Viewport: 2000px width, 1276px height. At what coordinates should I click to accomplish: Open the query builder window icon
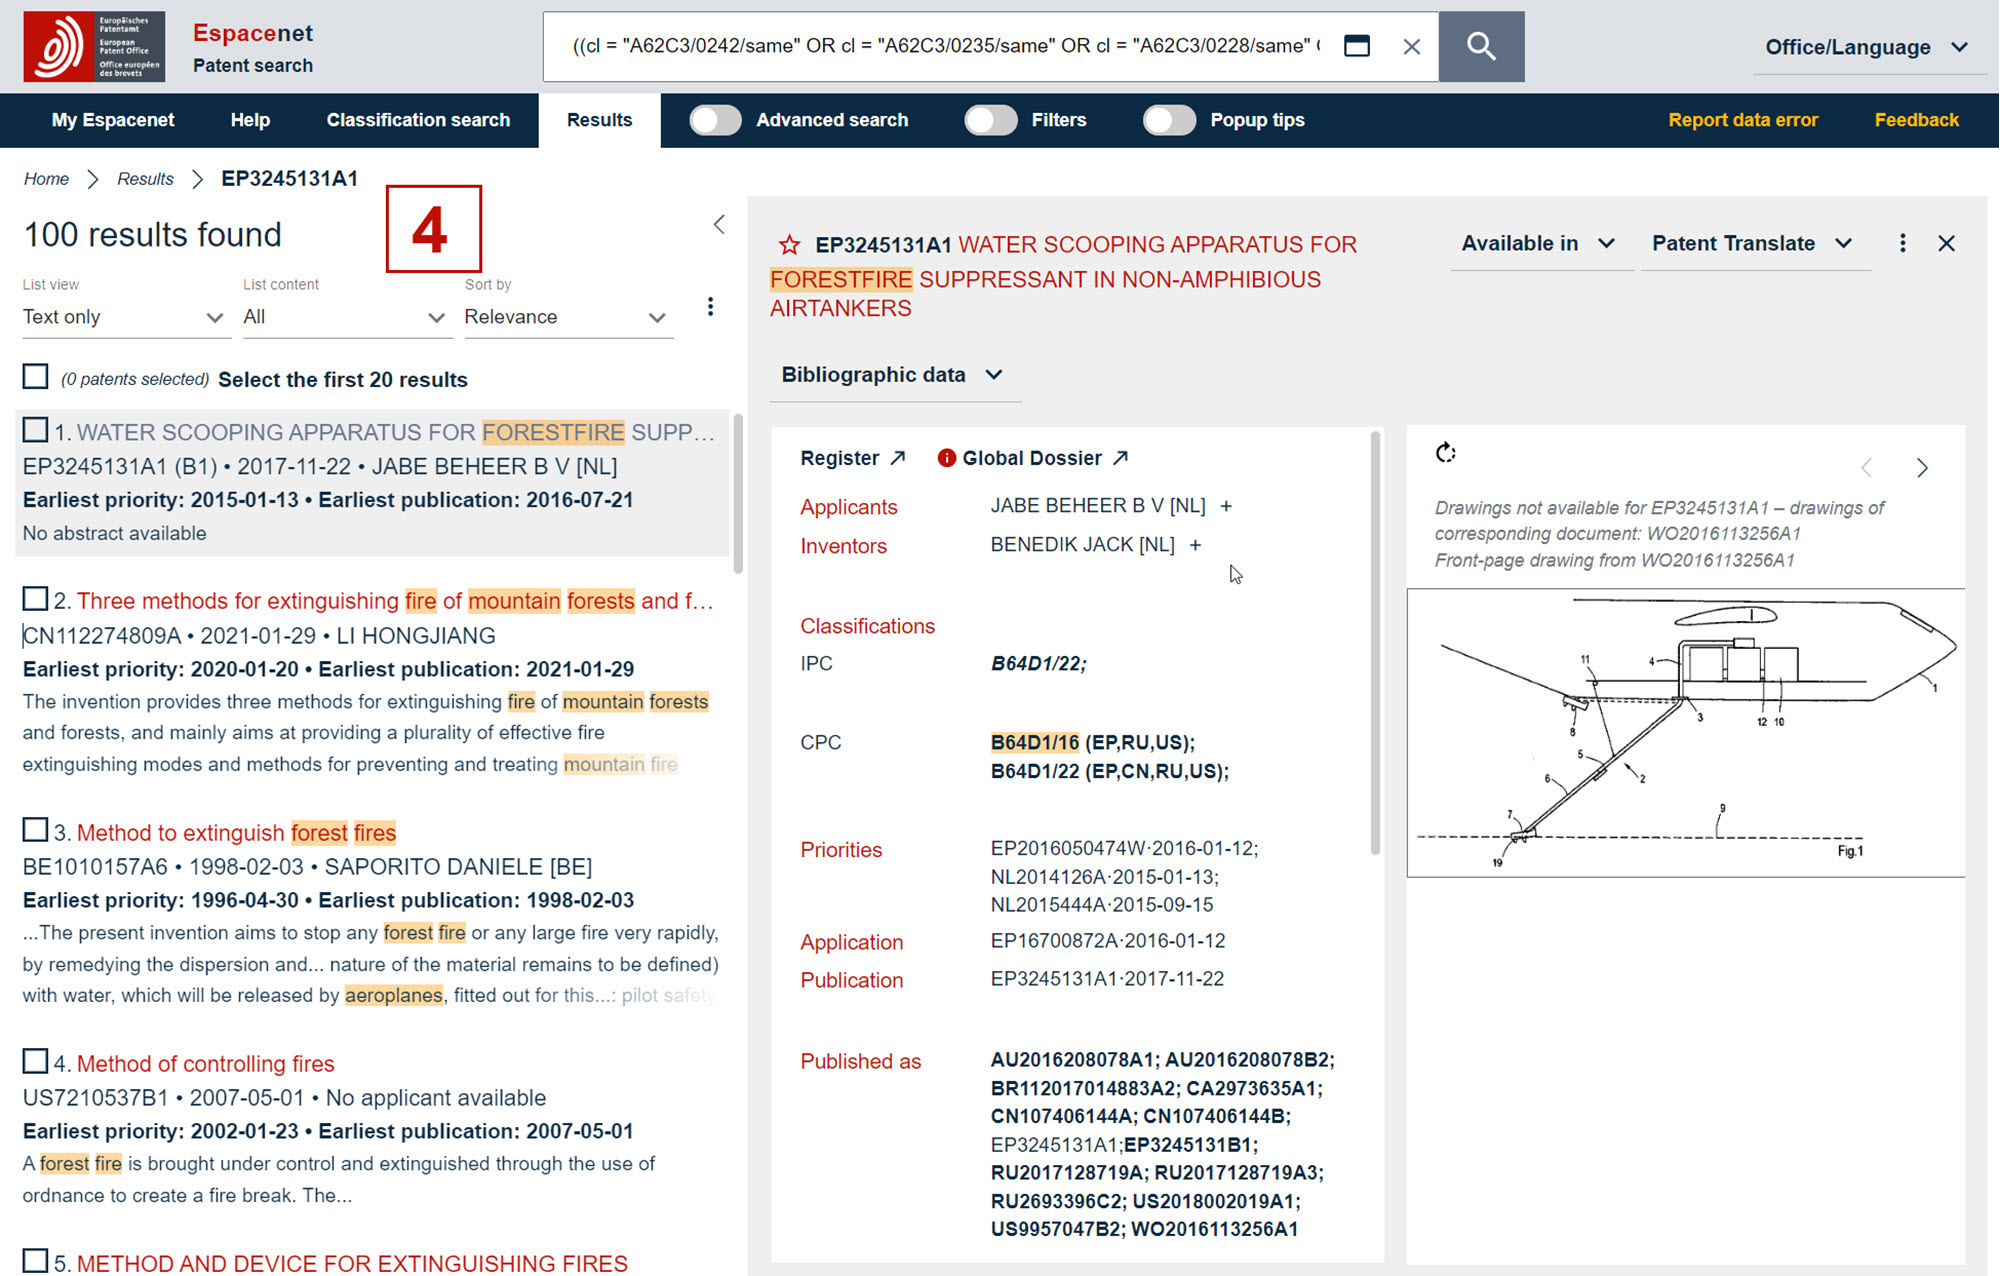click(1357, 46)
